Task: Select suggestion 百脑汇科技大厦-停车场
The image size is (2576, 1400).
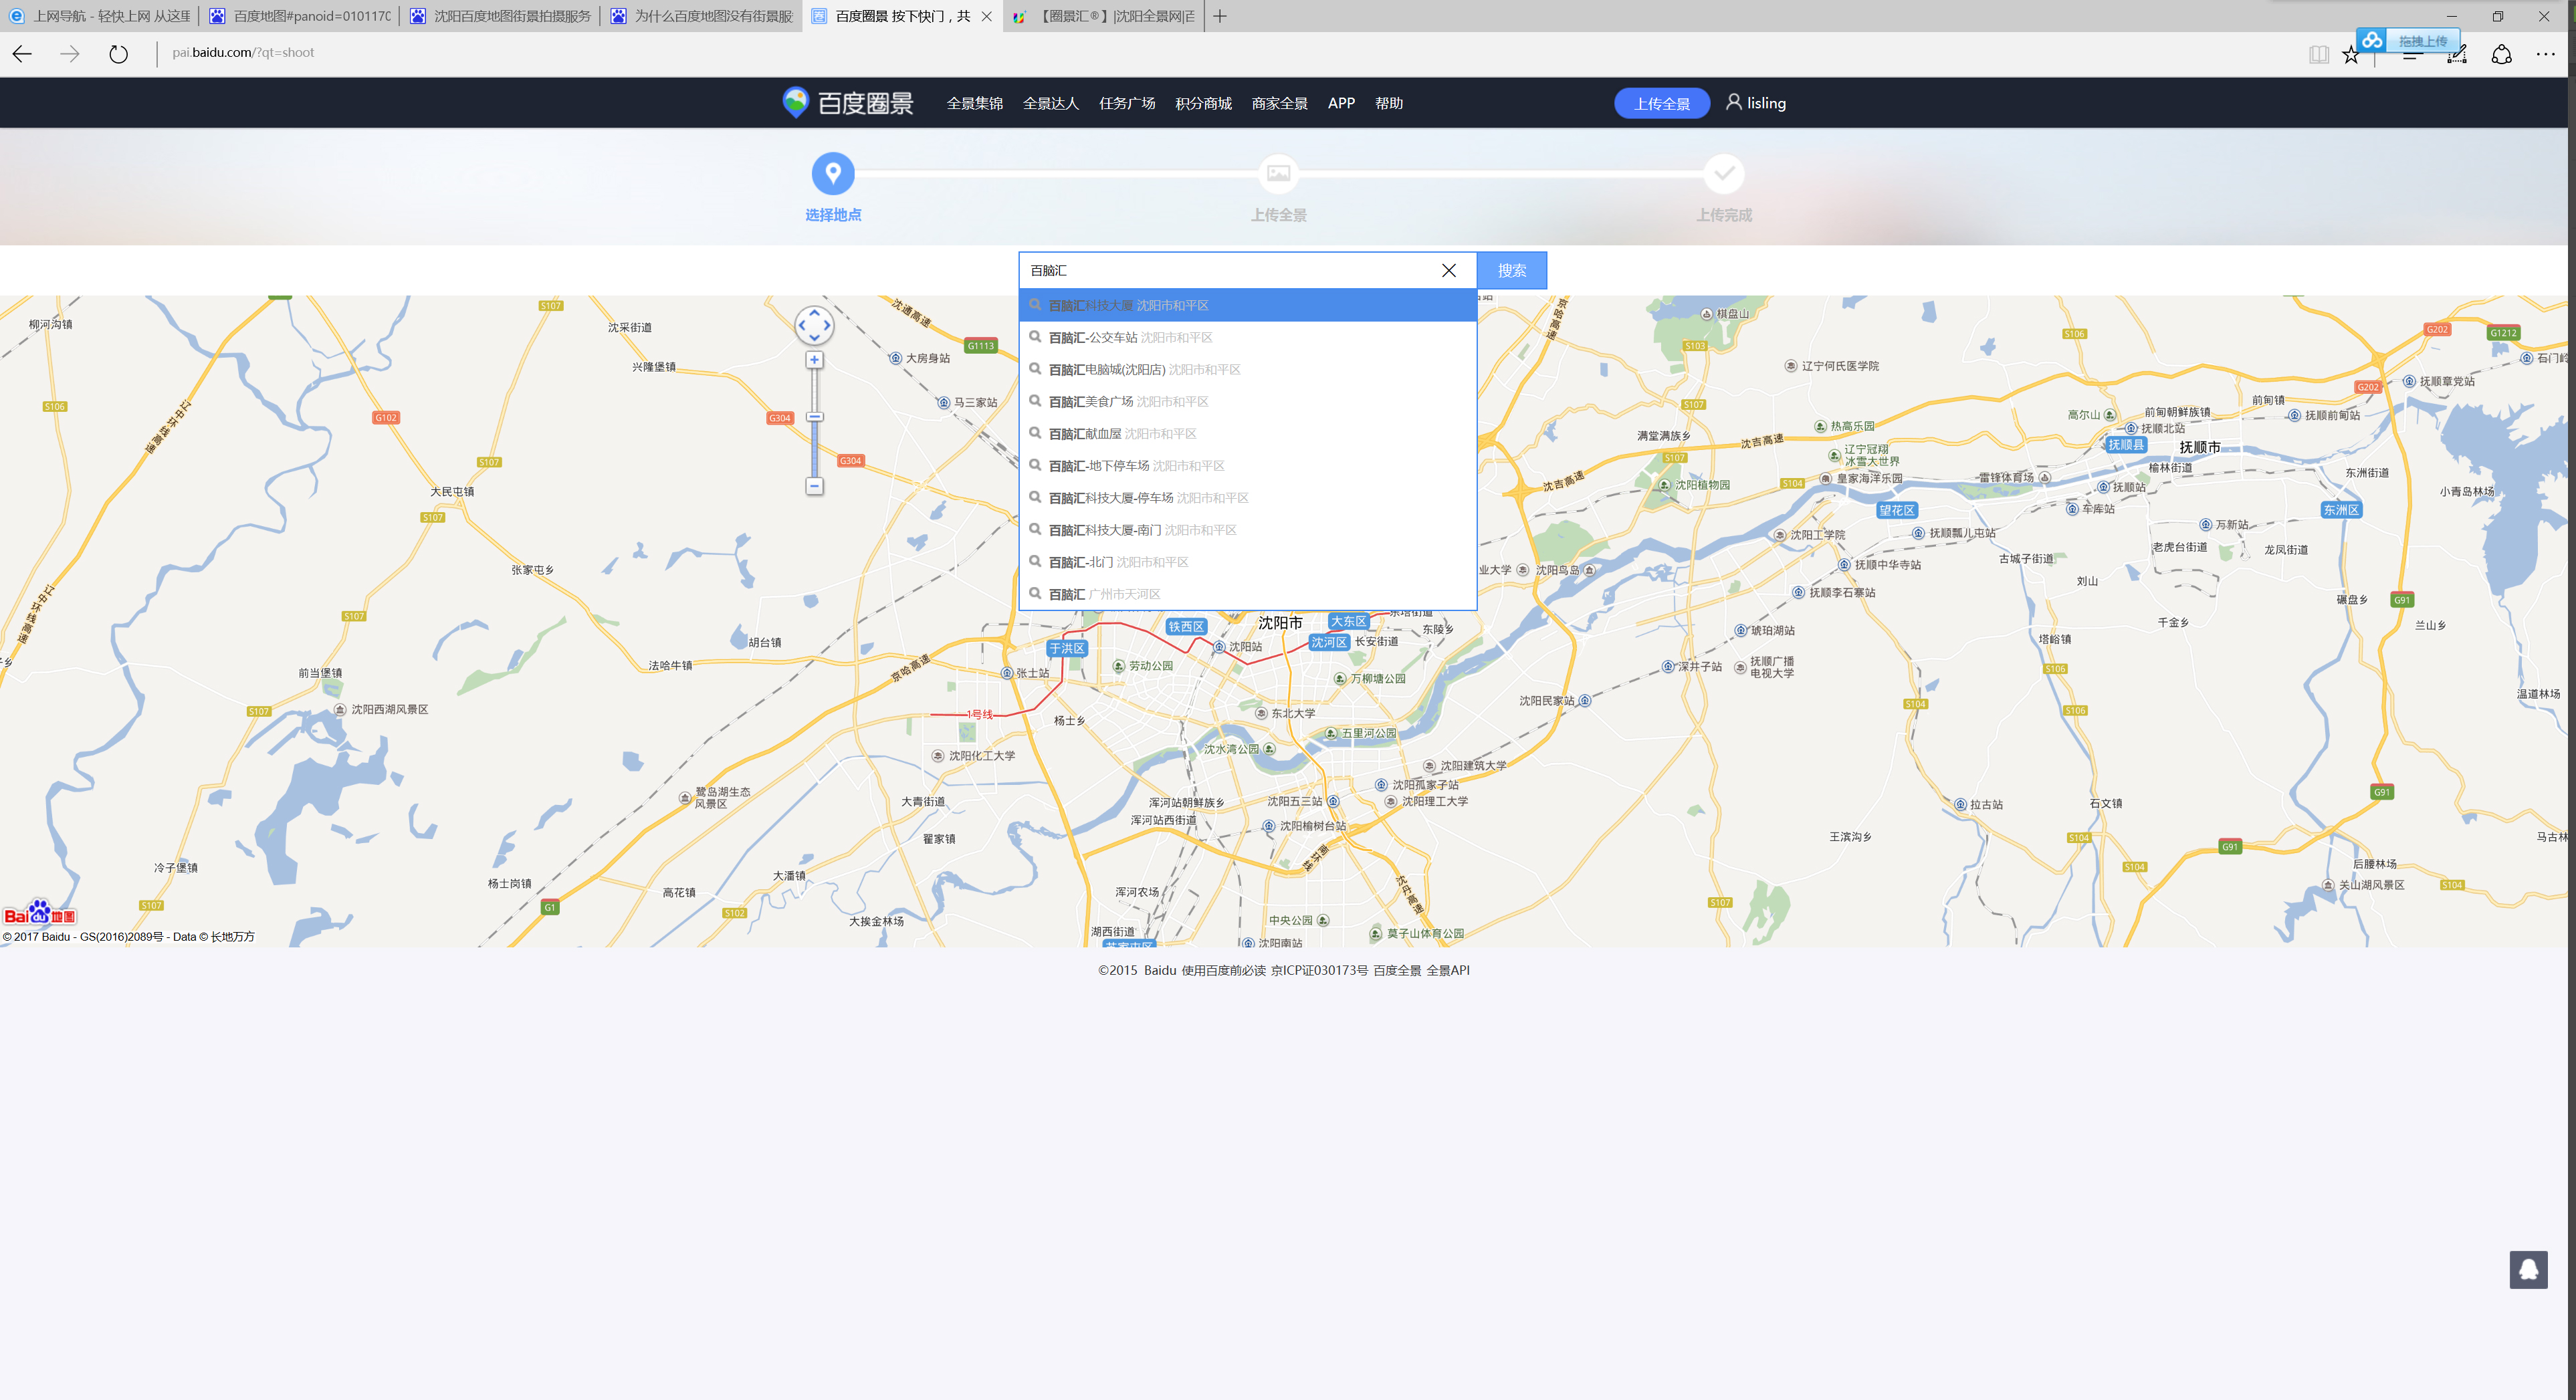Action: click(1247, 497)
